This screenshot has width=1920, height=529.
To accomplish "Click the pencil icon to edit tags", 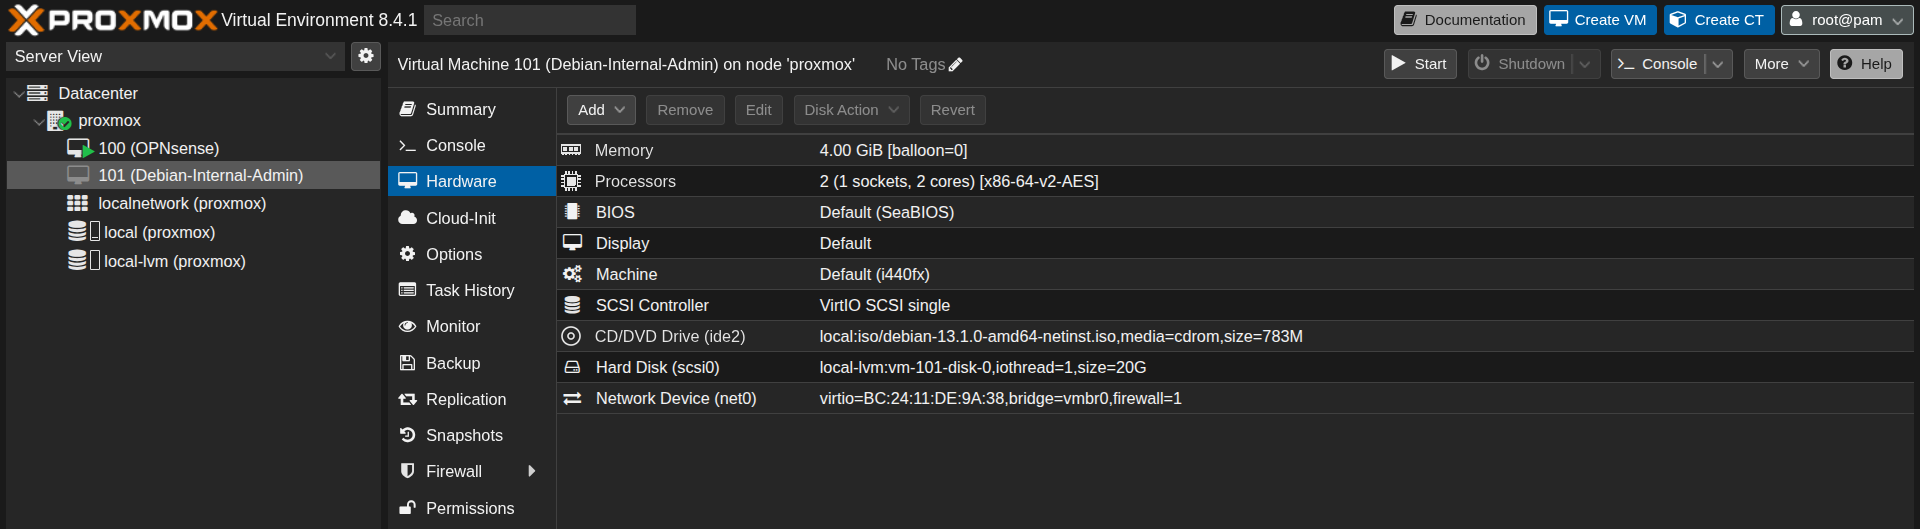I will (955, 65).
